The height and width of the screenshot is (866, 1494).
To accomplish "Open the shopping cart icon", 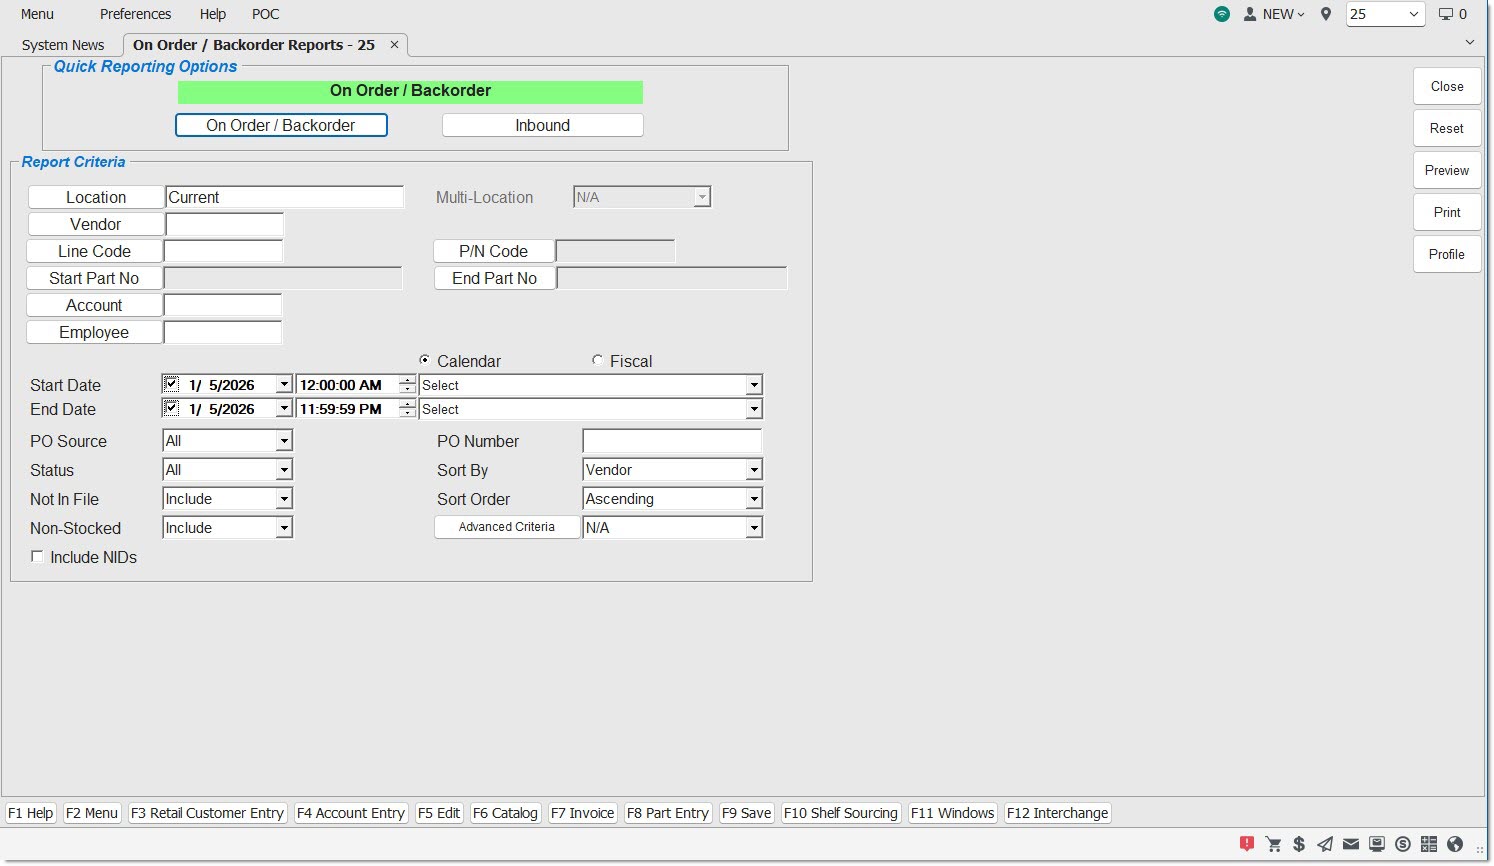I will pos(1273,844).
